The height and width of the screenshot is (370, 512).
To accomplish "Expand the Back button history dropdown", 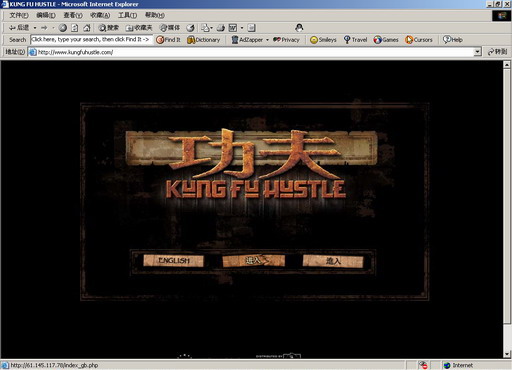I will 35,28.
